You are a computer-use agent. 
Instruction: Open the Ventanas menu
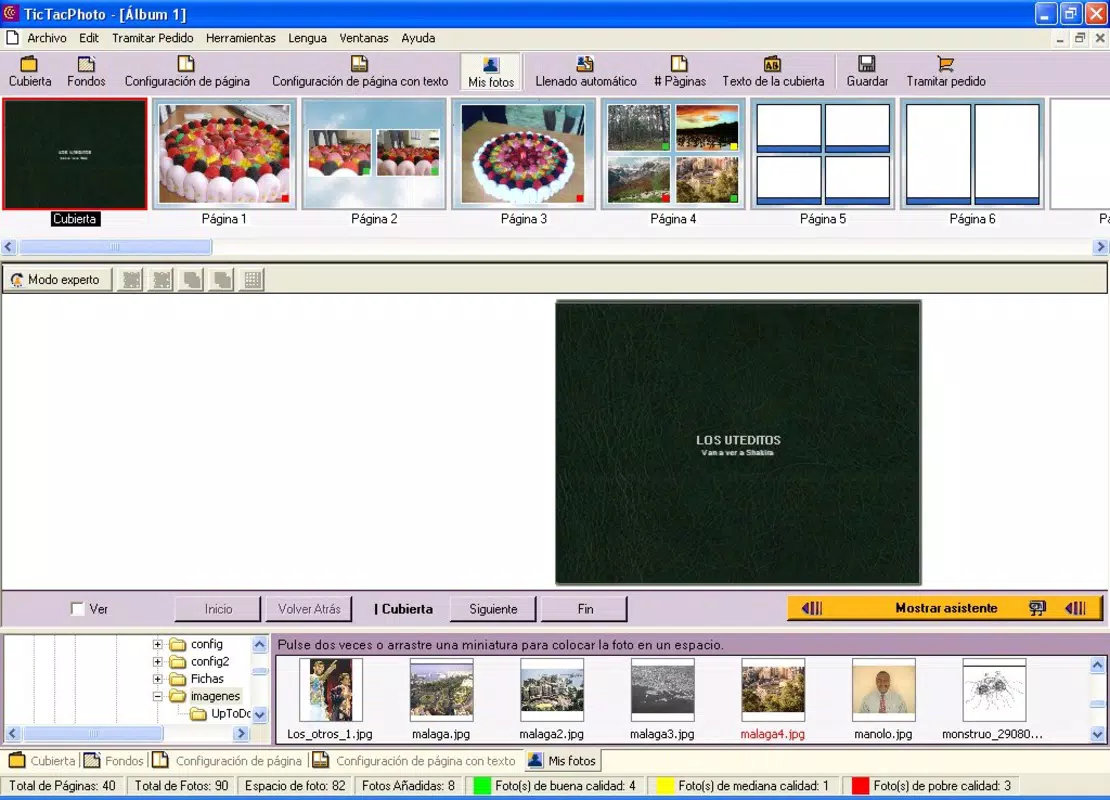click(x=364, y=38)
